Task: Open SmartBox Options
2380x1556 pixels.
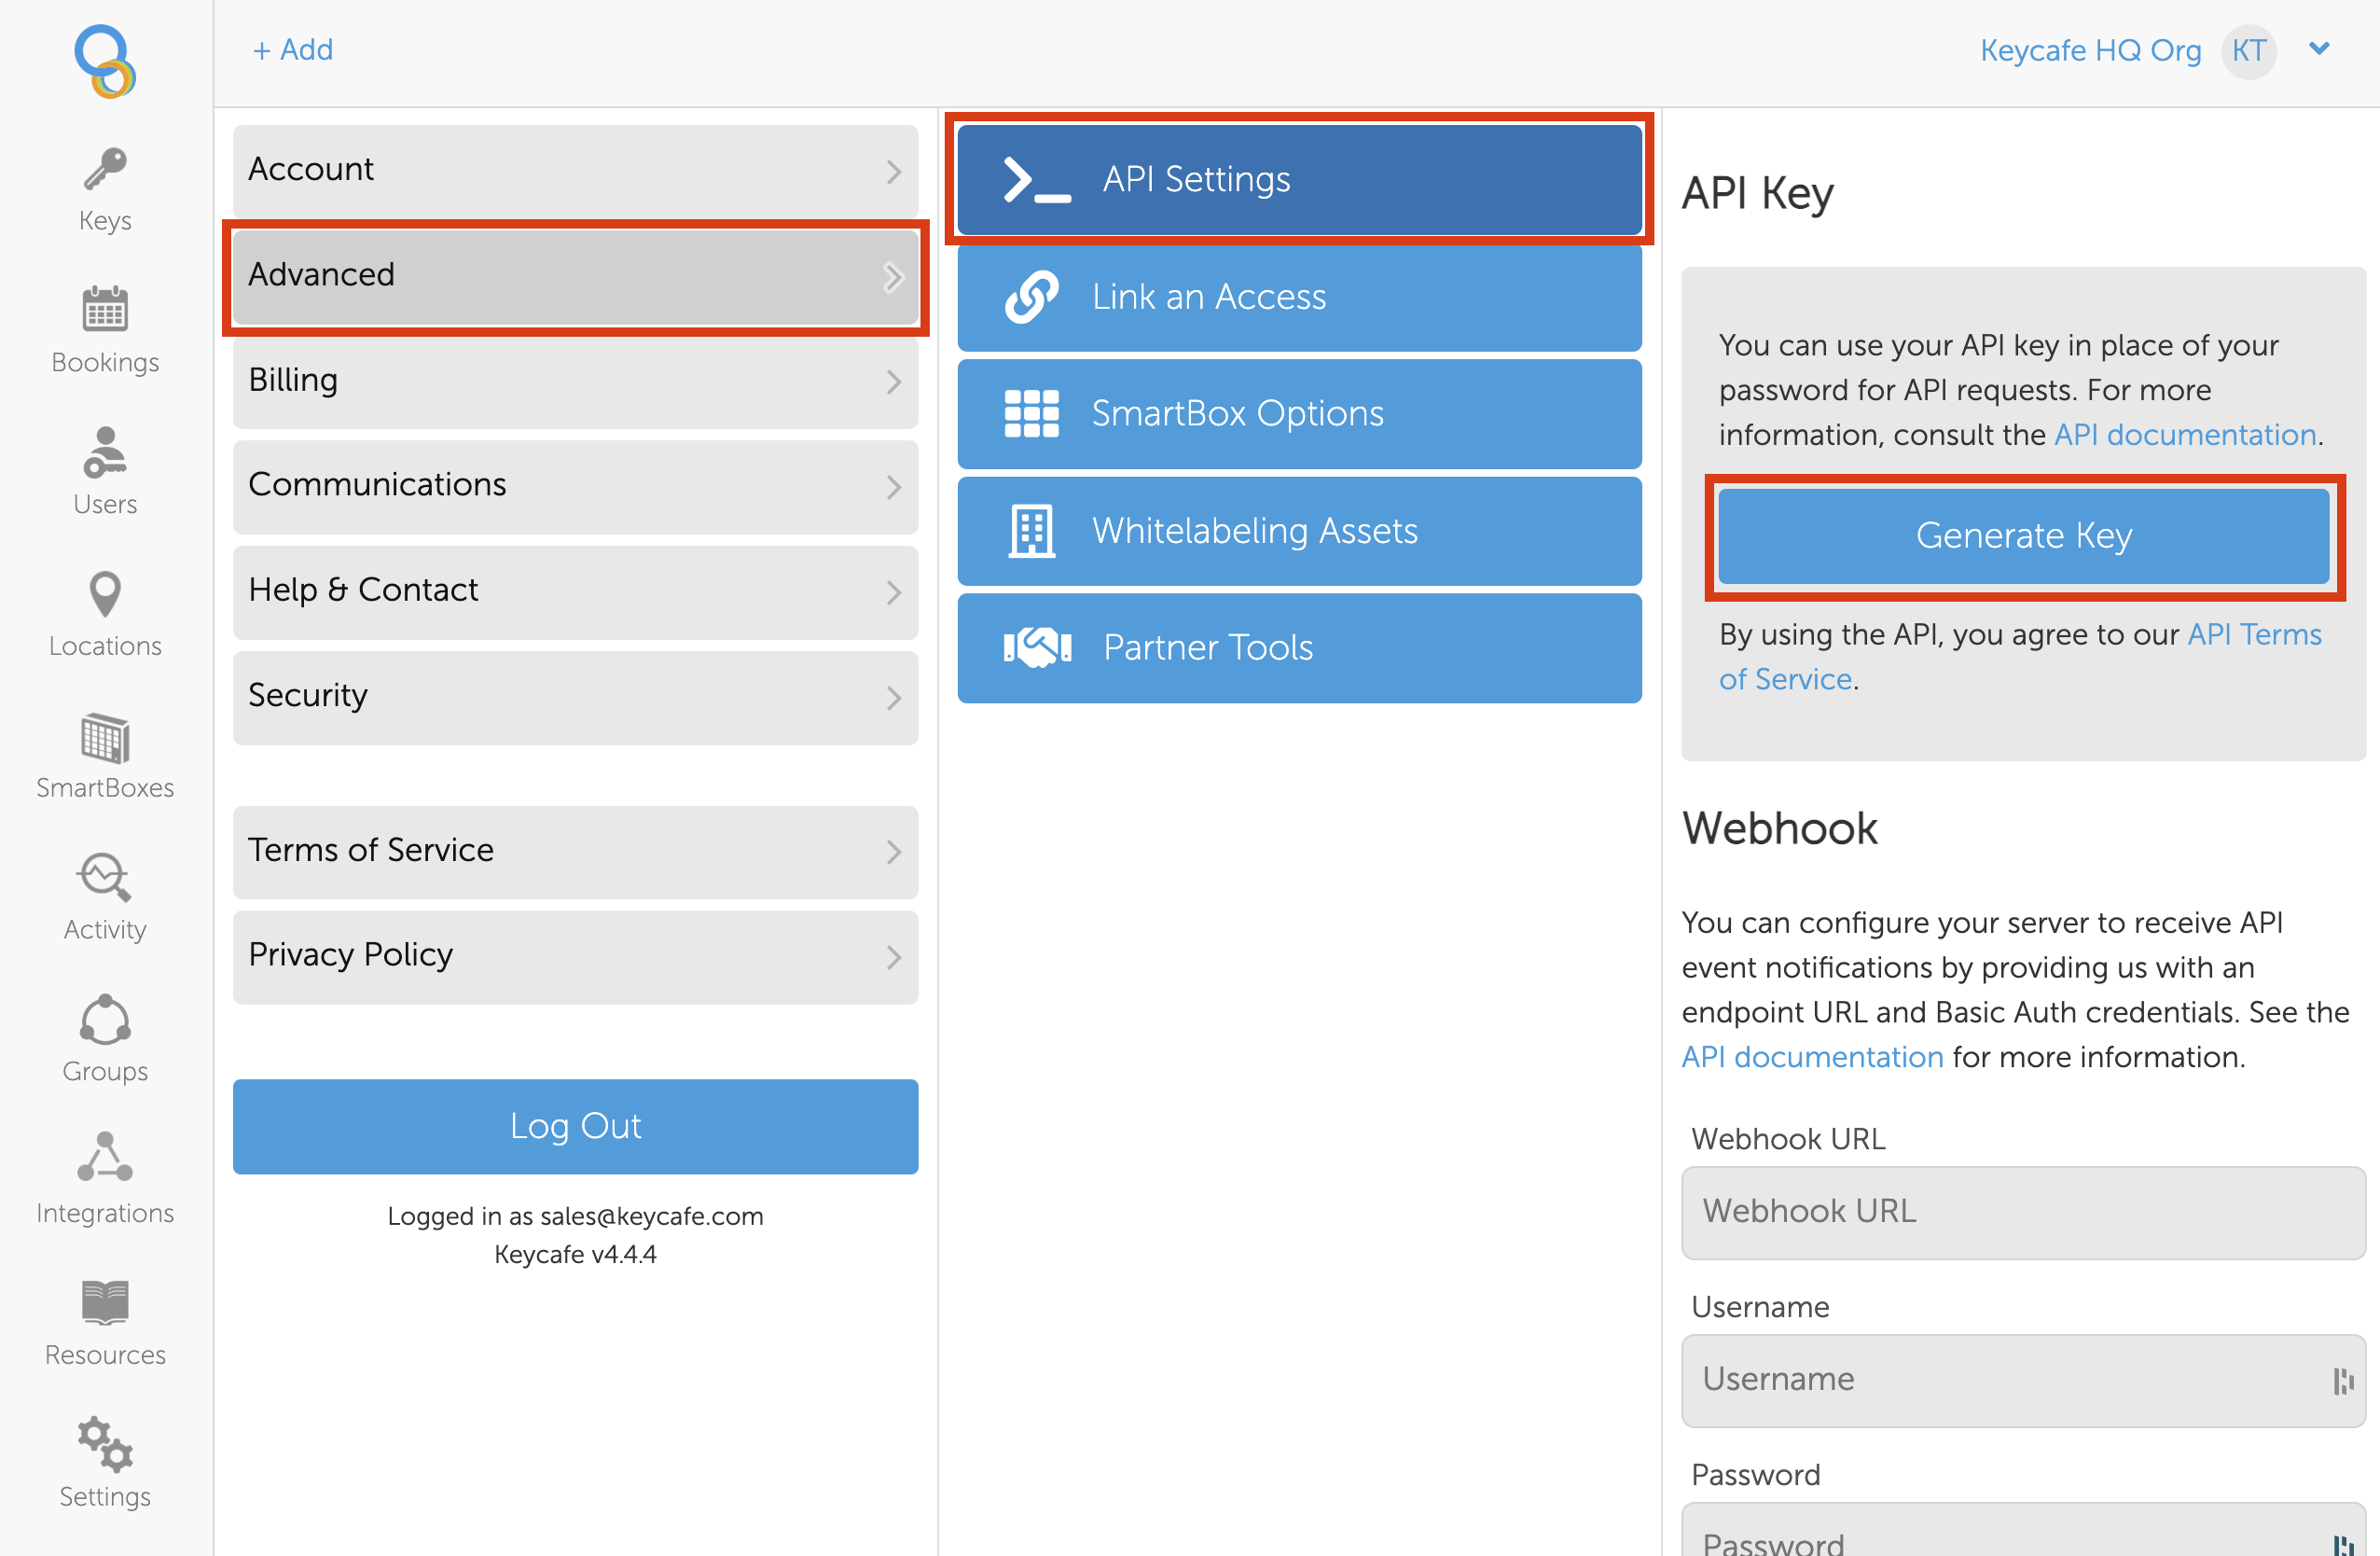Action: pyautogui.click(x=1299, y=414)
